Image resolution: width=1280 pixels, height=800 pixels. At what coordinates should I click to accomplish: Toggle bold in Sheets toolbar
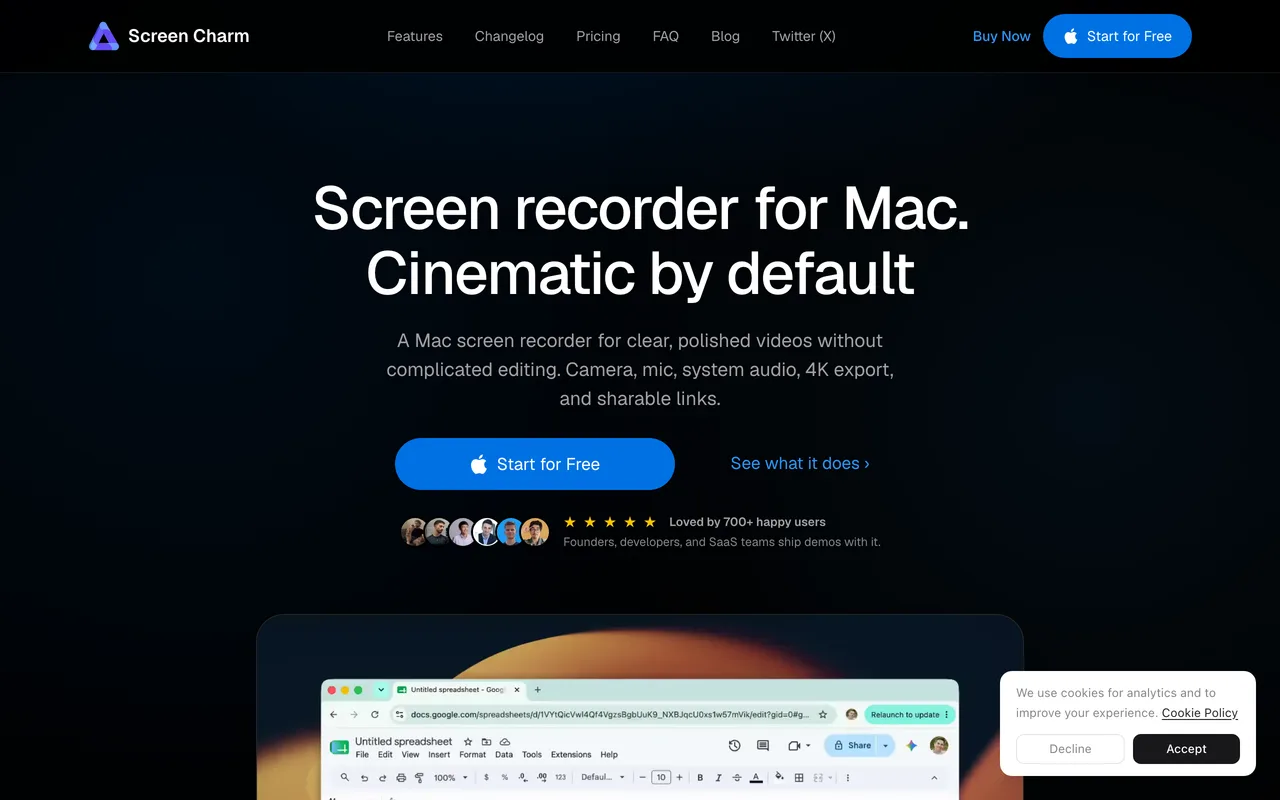[700, 777]
